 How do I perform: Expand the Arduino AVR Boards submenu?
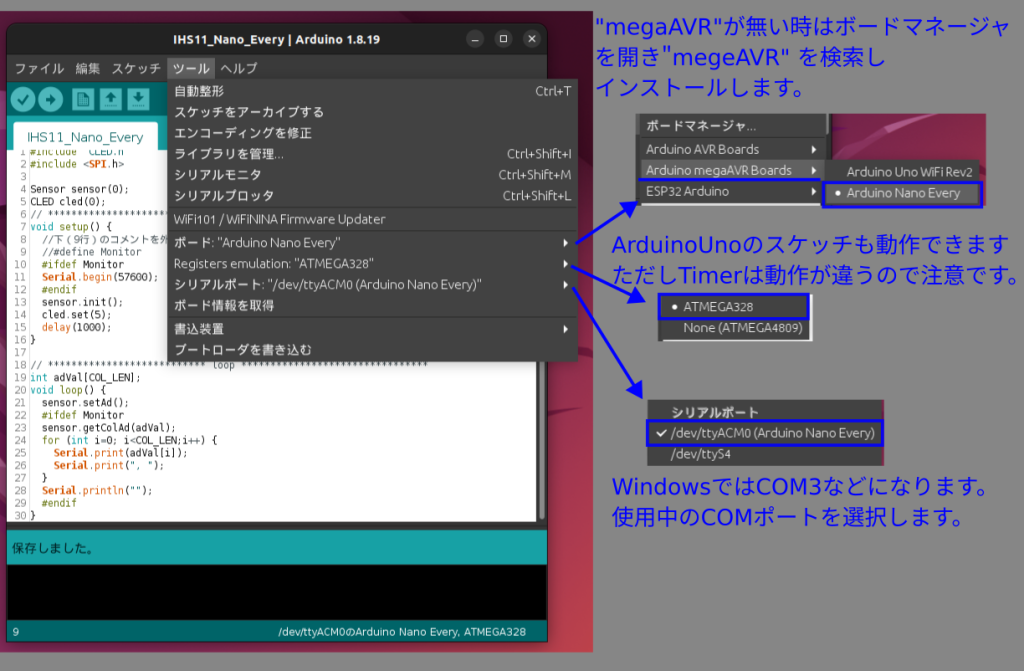click(x=732, y=150)
